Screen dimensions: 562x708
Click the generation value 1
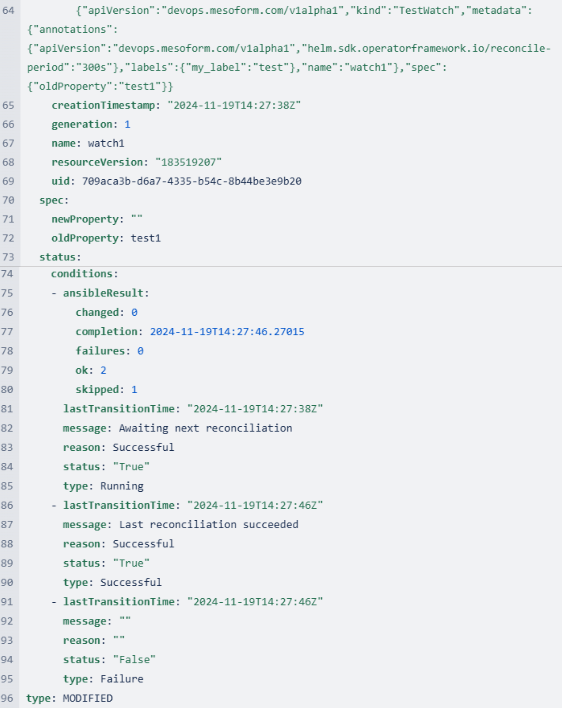[x=127, y=124]
